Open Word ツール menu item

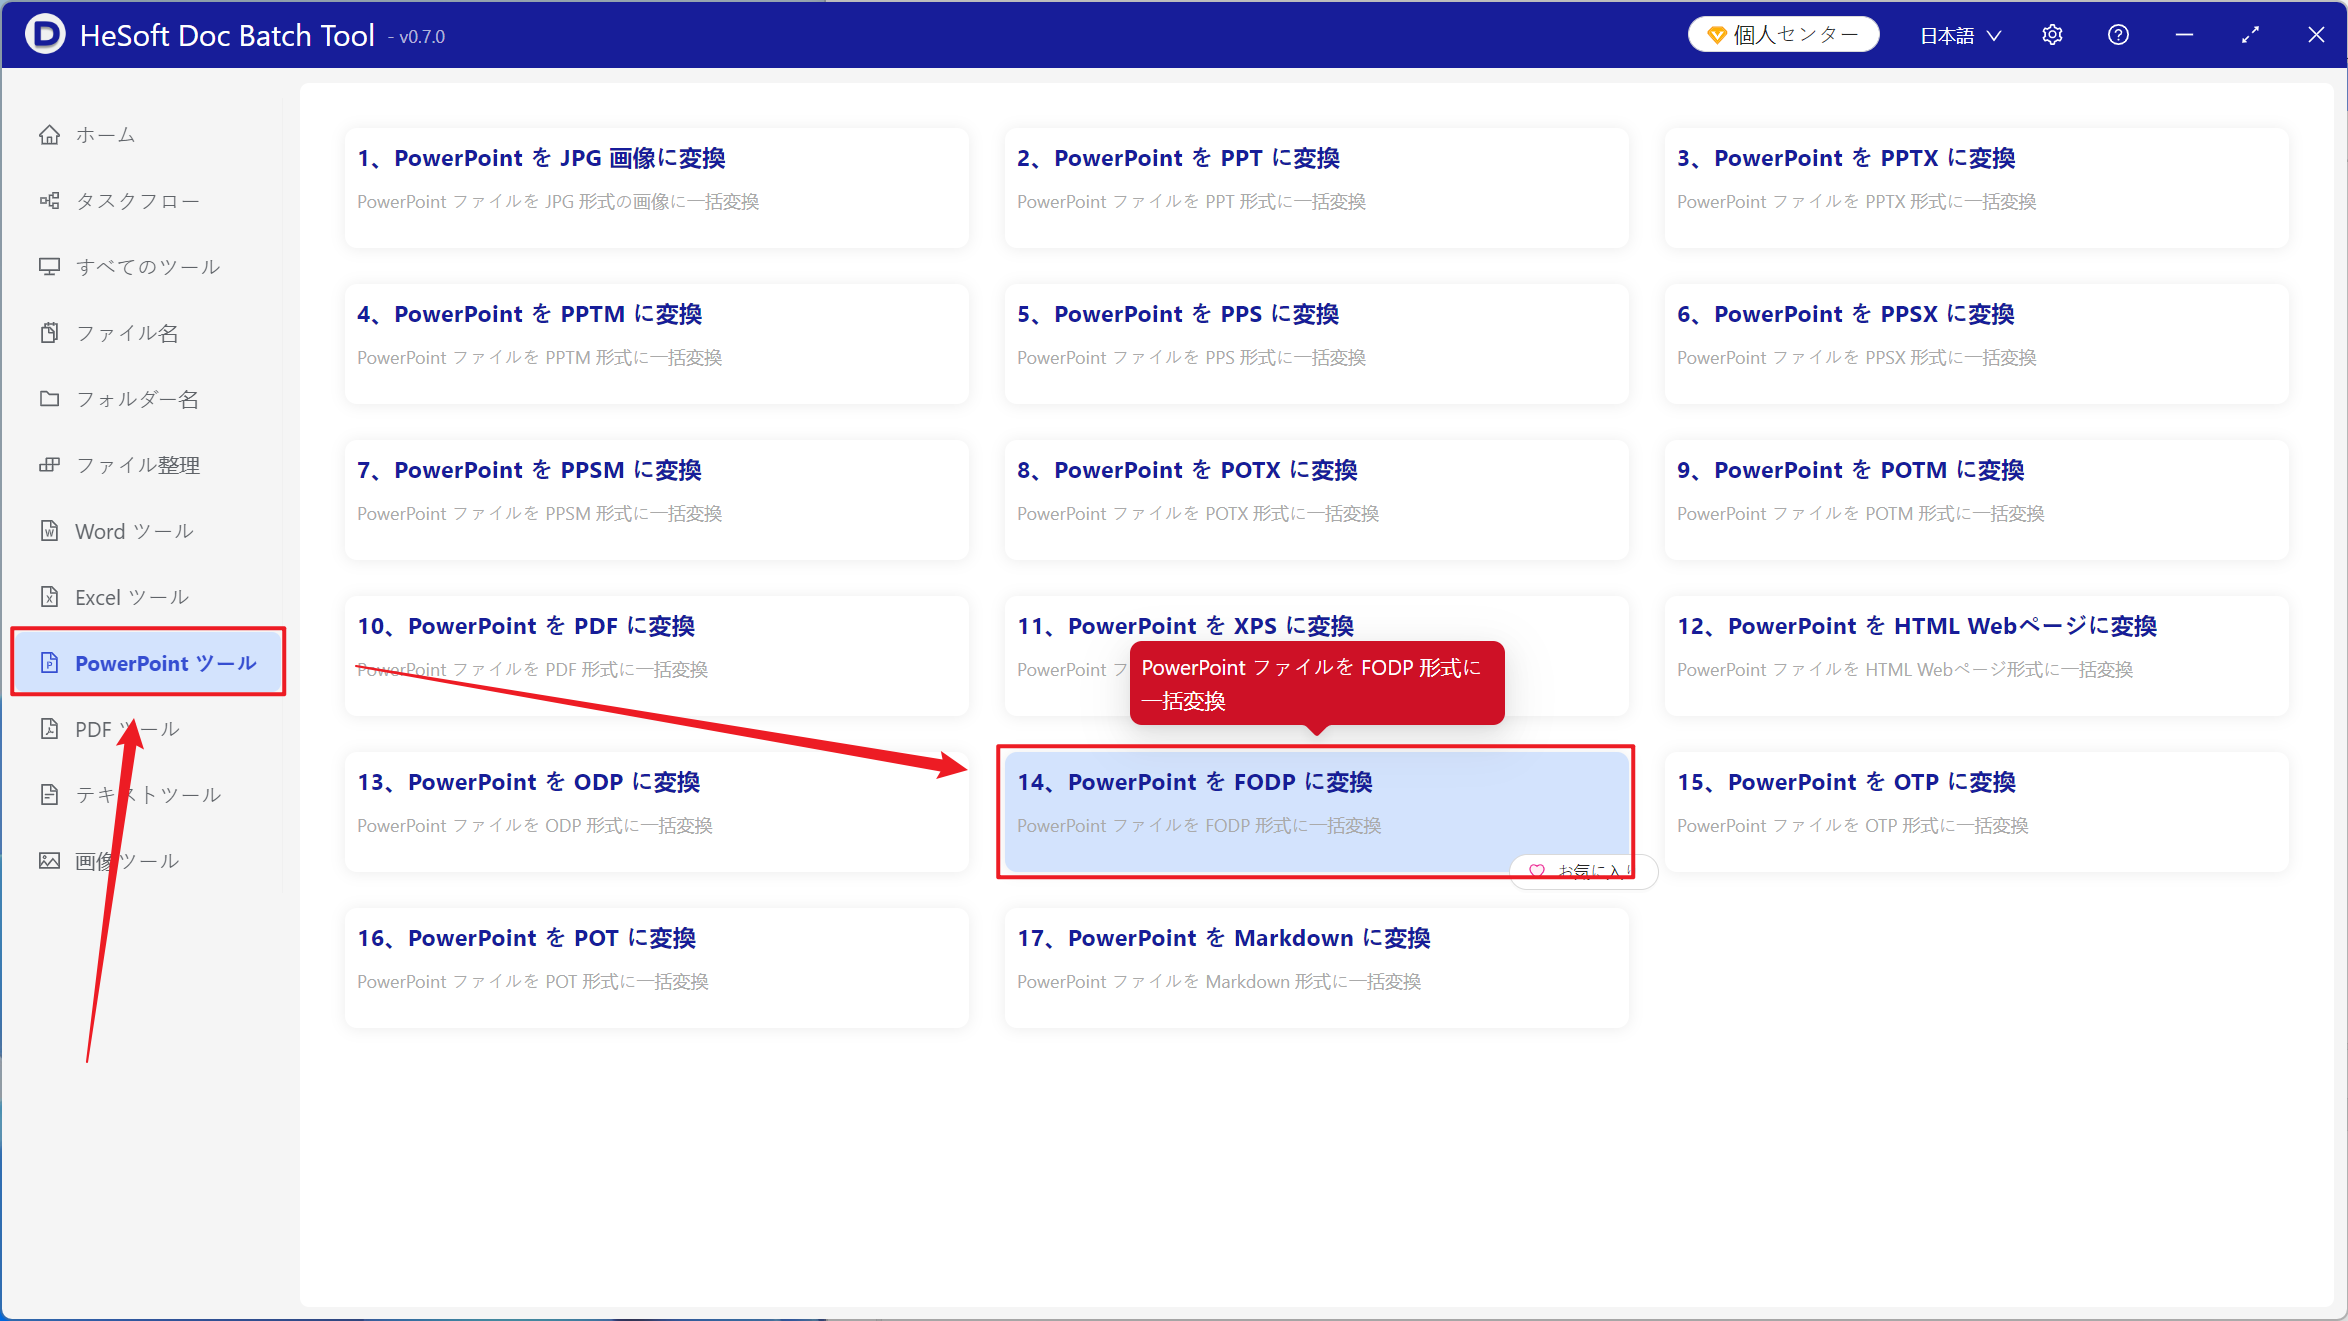(x=148, y=531)
